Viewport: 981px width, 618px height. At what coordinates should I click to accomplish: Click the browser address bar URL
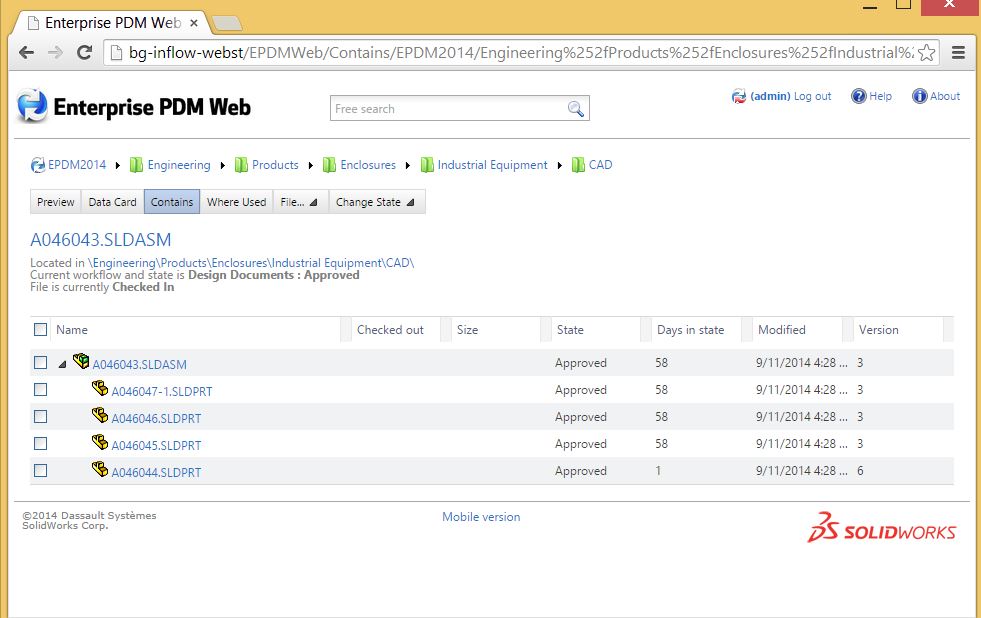(x=521, y=53)
